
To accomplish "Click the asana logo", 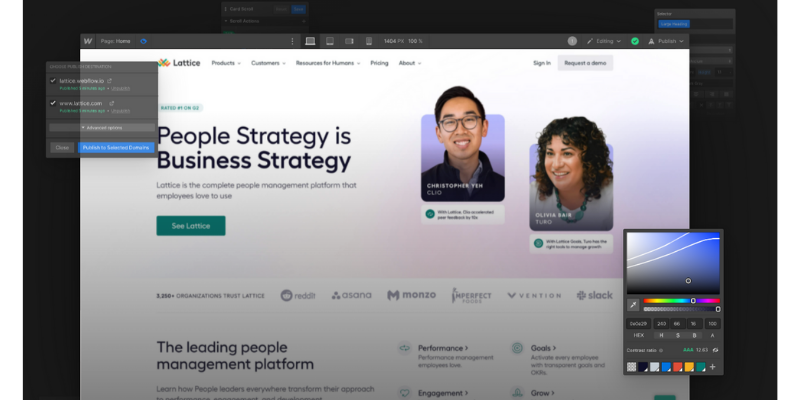I will pyautogui.click(x=352, y=295).
